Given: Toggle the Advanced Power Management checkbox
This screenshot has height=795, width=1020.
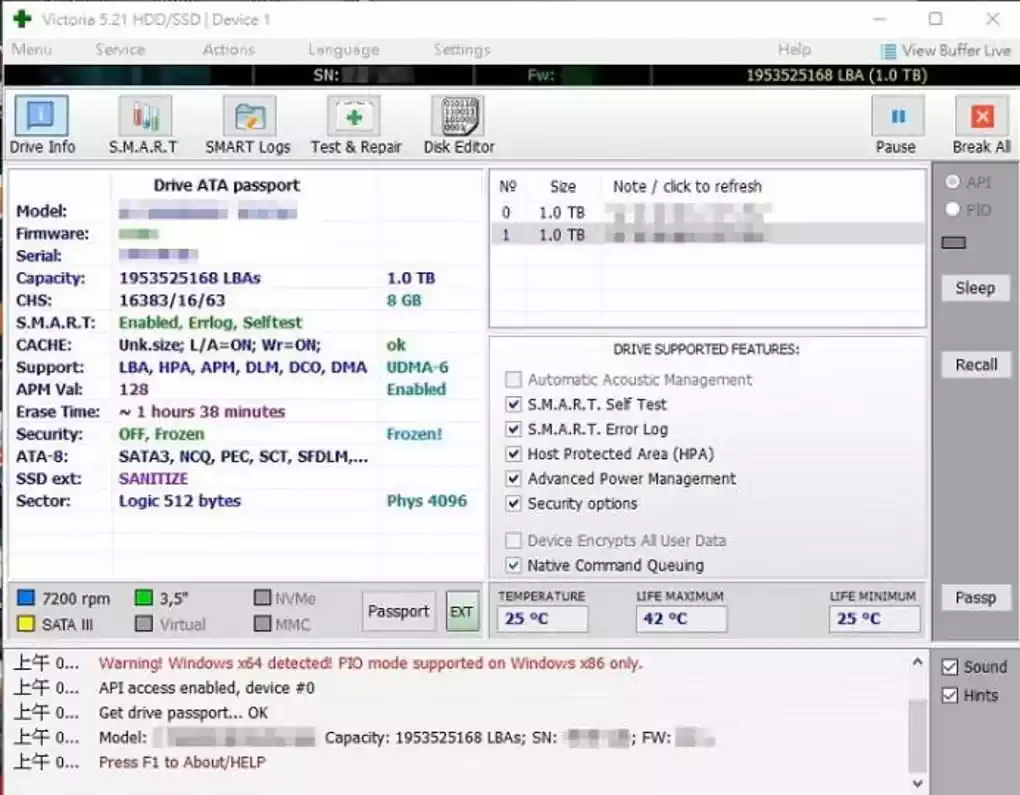Looking at the screenshot, I should [x=513, y=478].
